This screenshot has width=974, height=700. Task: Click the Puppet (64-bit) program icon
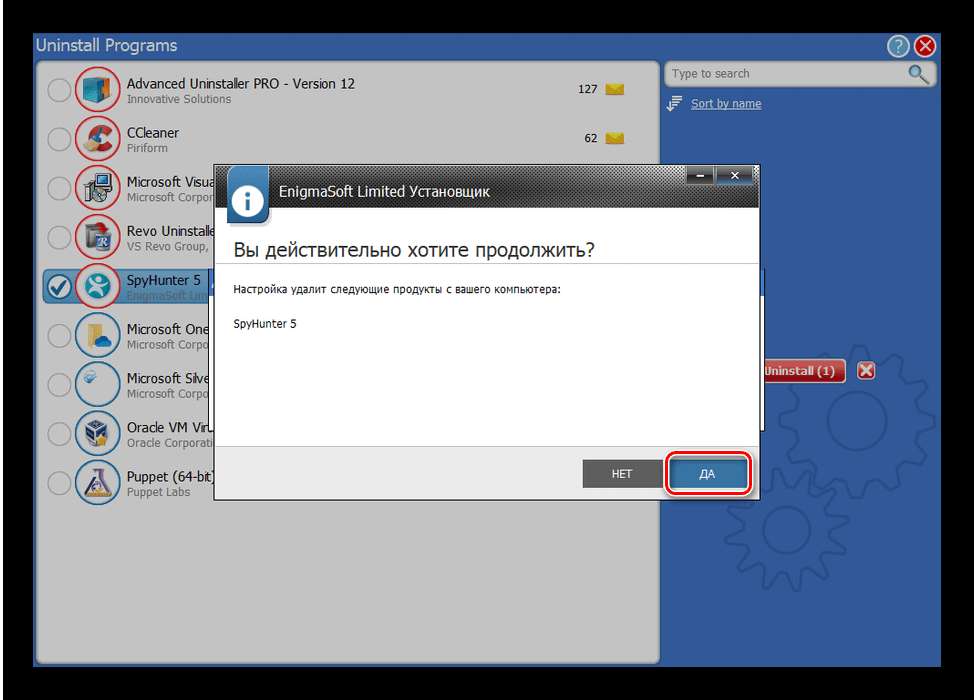(98, 482)
